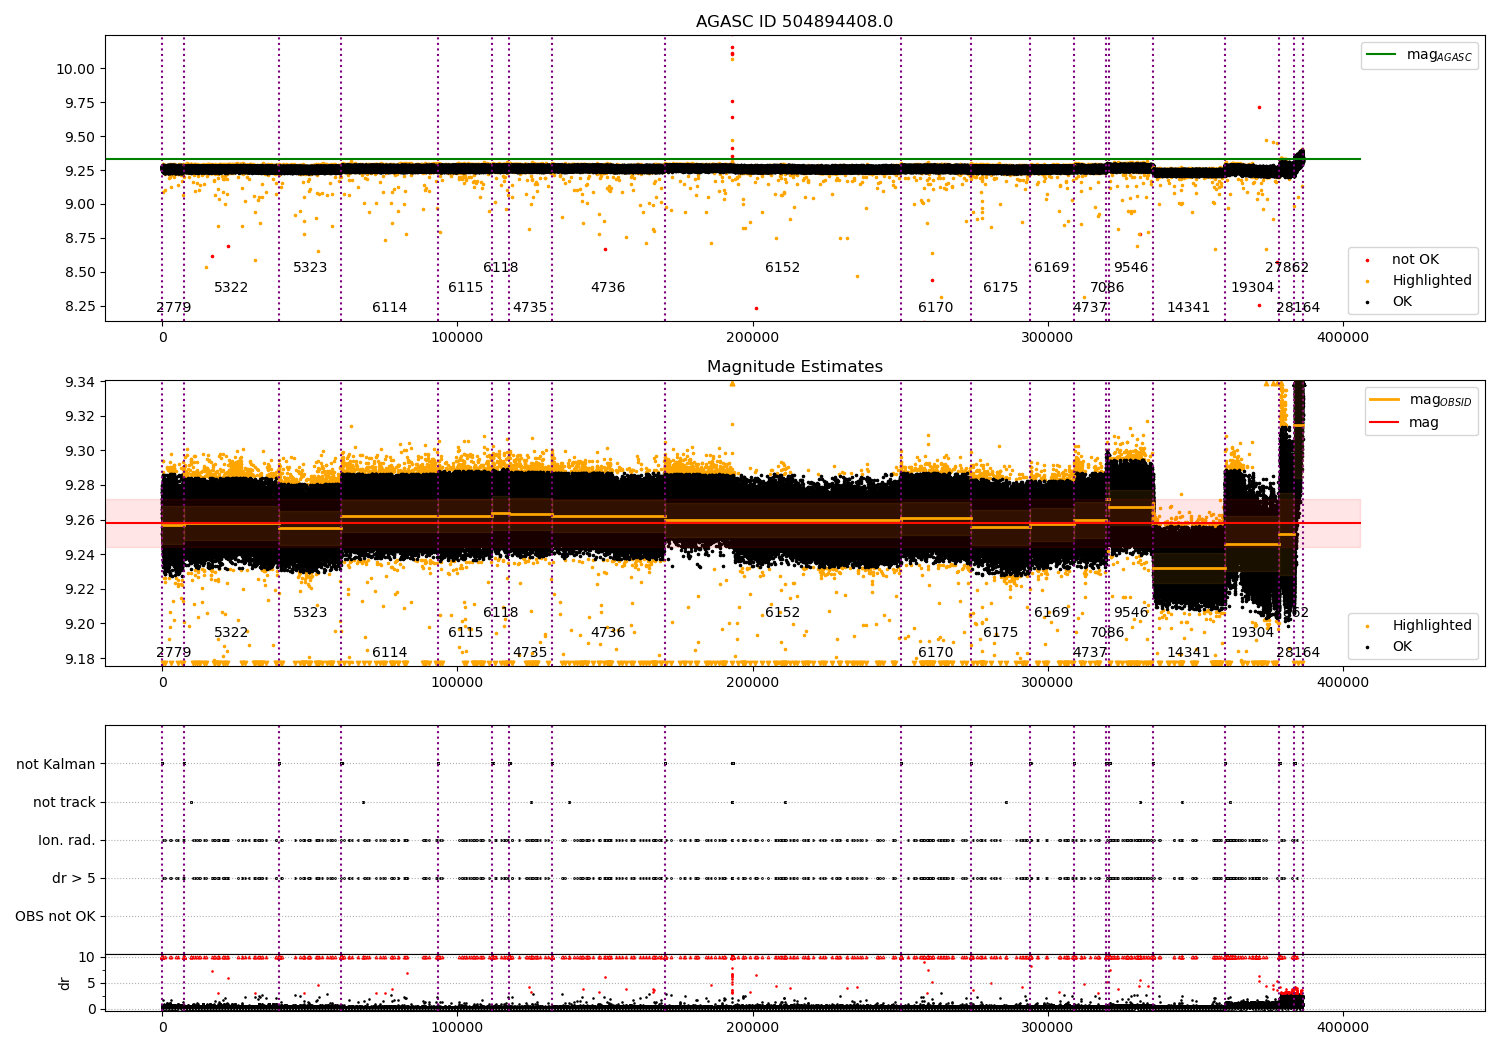Image resolution: width=1500 pixels, height=1050 pixels.
Task: Click the '9.00' y-axis tick label
Action: tap(81, 204)
